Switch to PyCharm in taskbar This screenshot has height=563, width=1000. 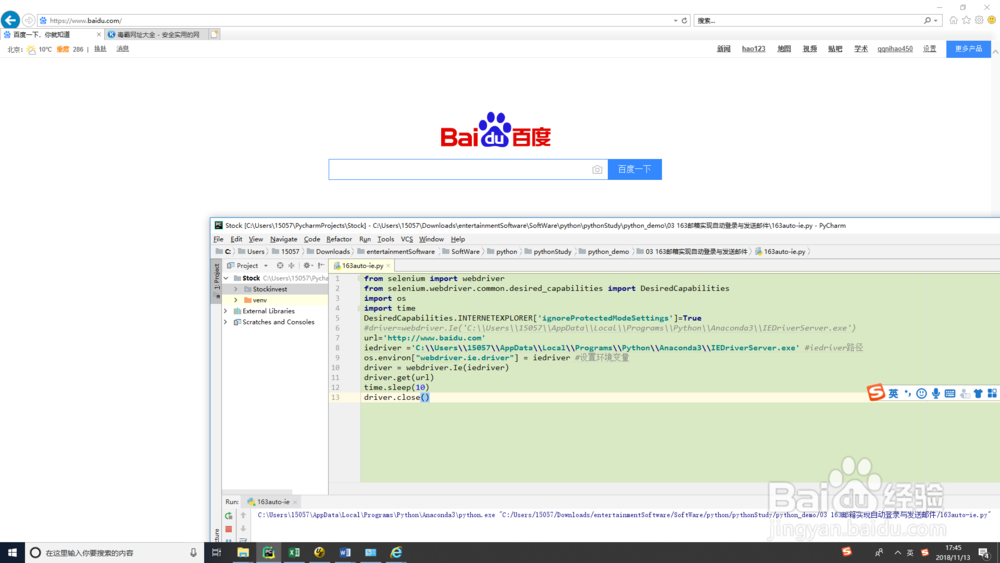(x=268, y=552)
